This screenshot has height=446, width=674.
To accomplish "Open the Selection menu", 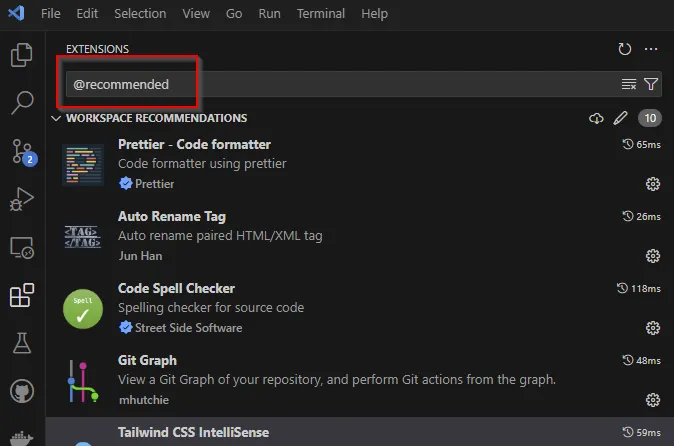I will click(141, 14).
